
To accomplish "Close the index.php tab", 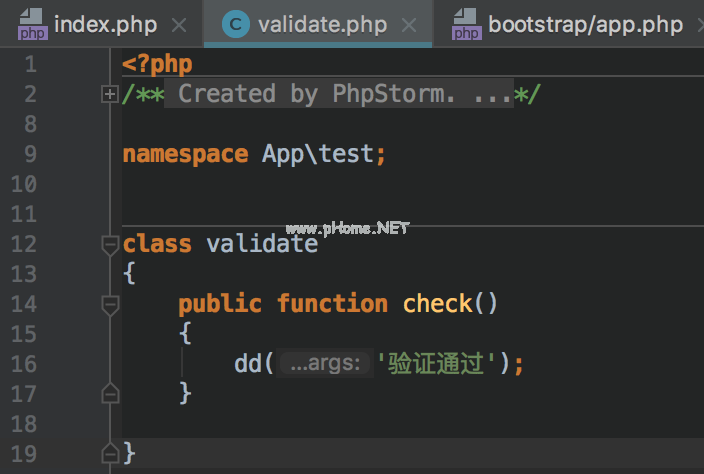I will (x=178, y=25).
